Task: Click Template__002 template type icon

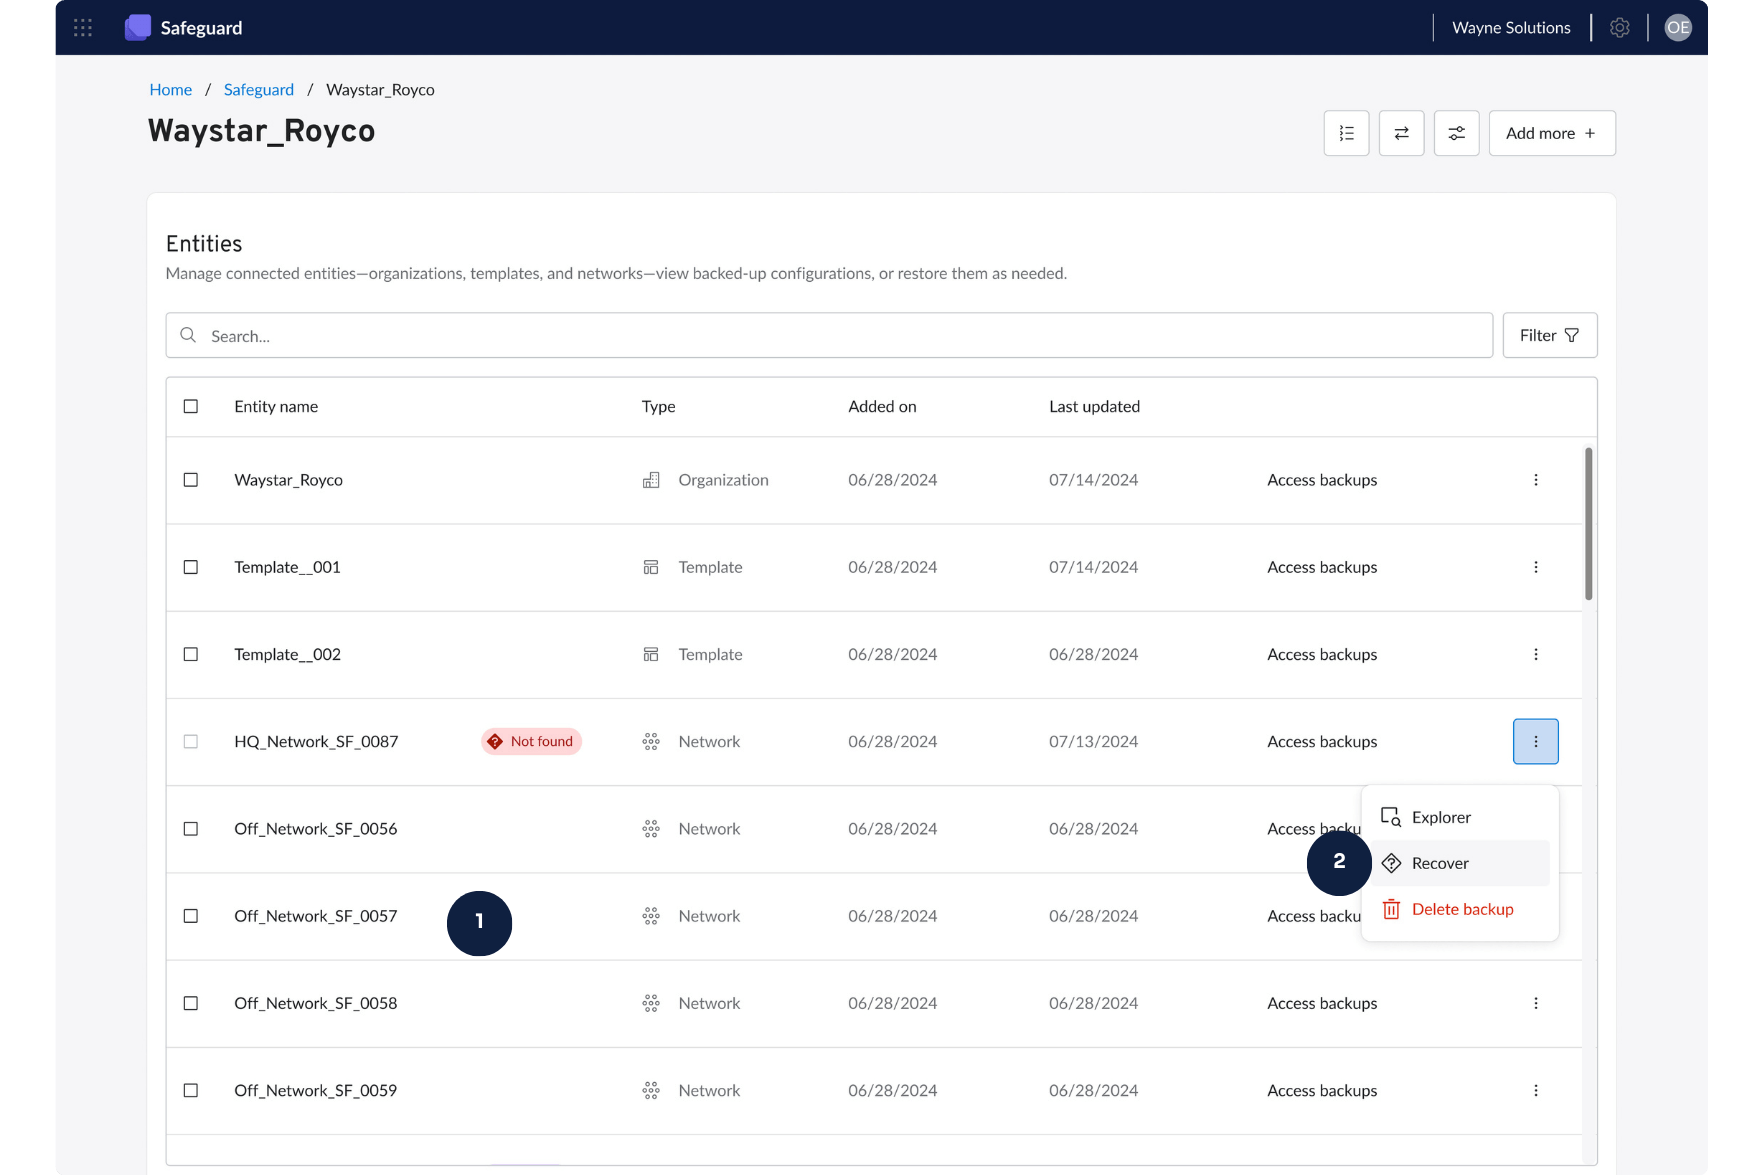Action: [x=651, y=654]
